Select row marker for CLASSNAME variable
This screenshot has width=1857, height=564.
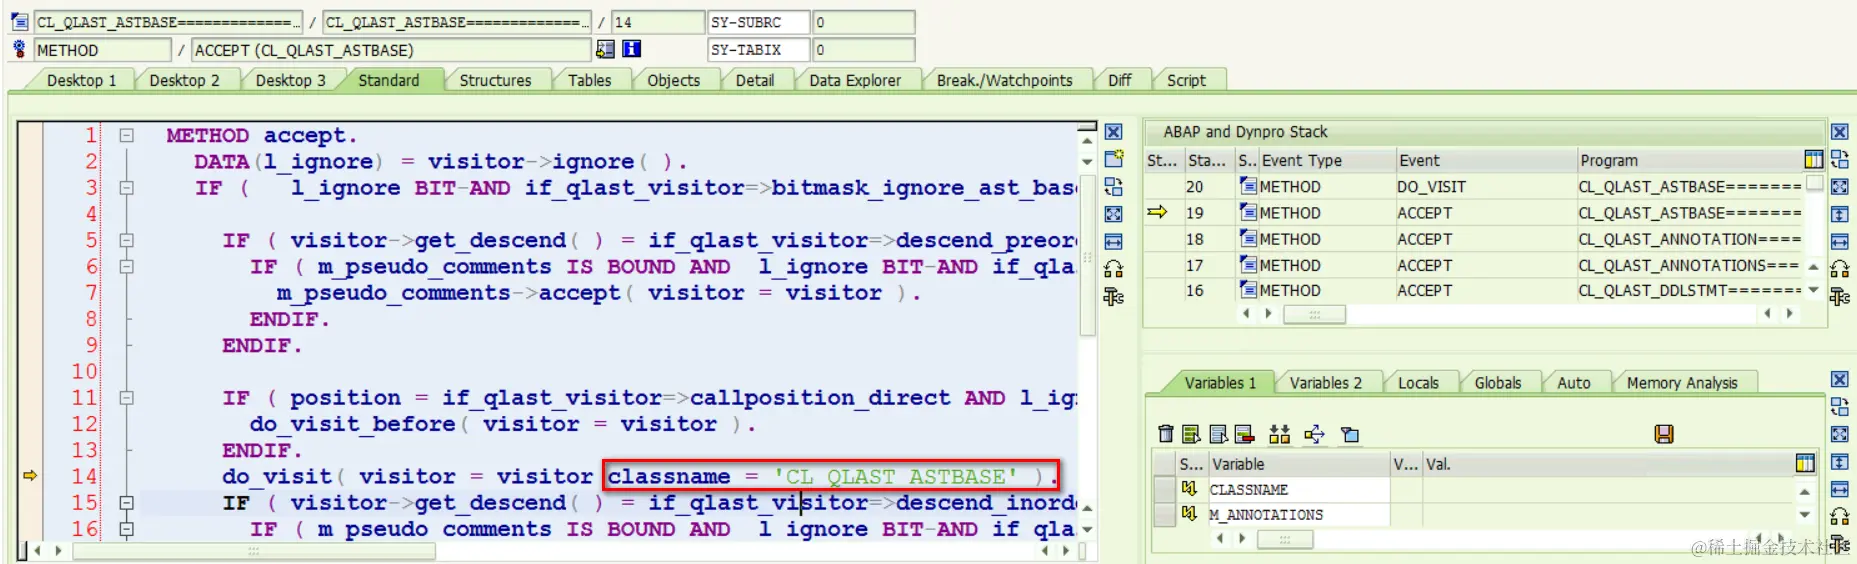[x=1163, y=489]
